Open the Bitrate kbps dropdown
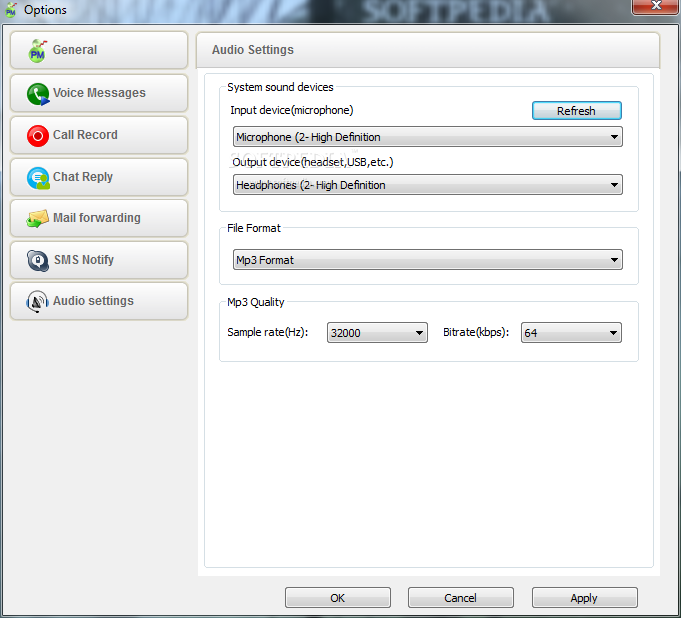The image size is (681, 618). point(571,333)
